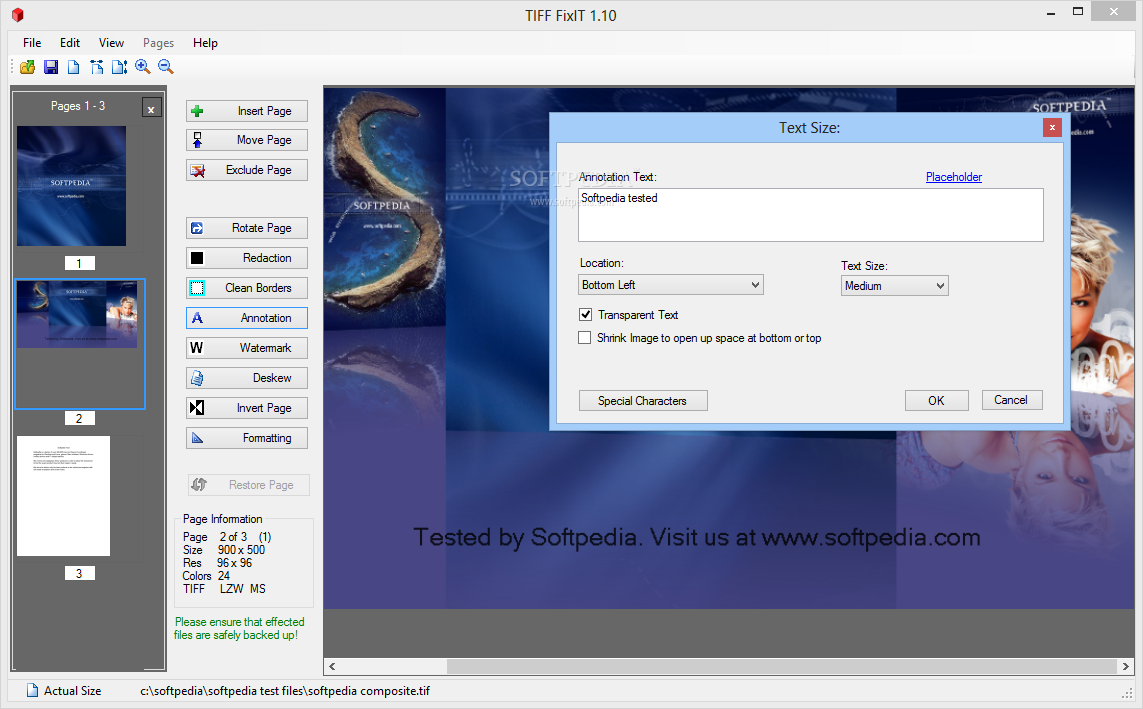Screen dimensions: 1143x709
Task: Select the Annotation tool button
Action: pyautogui.click(x=246, y=318)
